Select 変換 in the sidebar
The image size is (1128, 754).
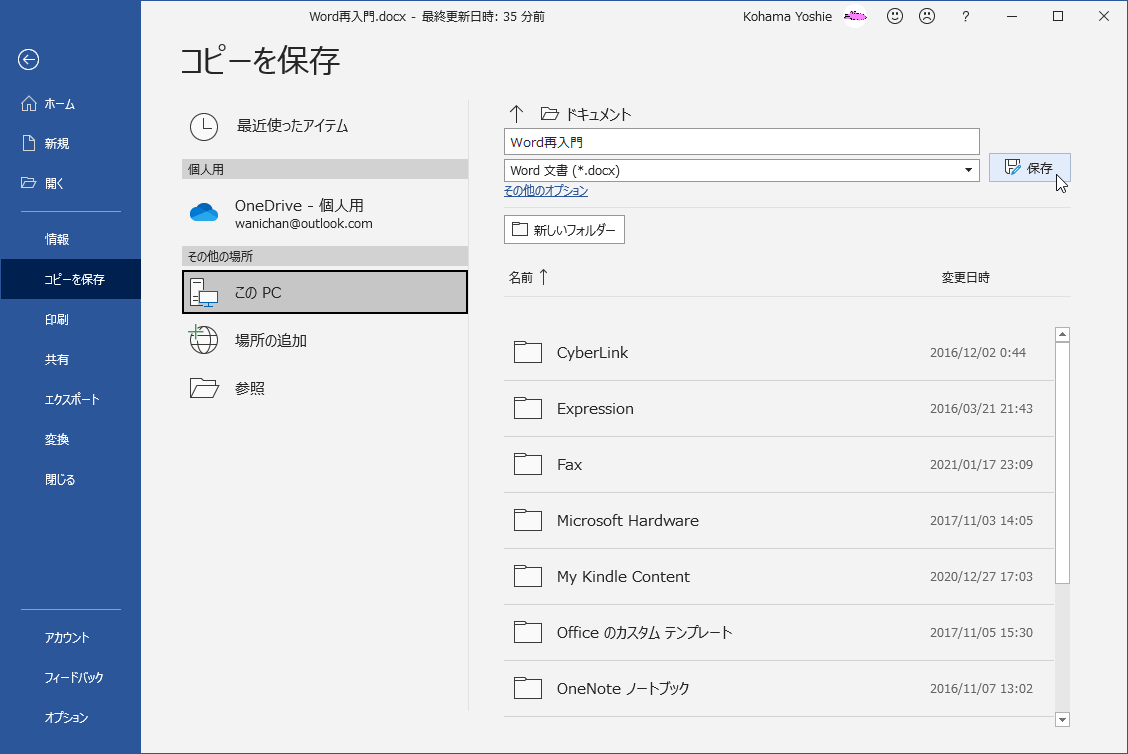tap(56, 439)
